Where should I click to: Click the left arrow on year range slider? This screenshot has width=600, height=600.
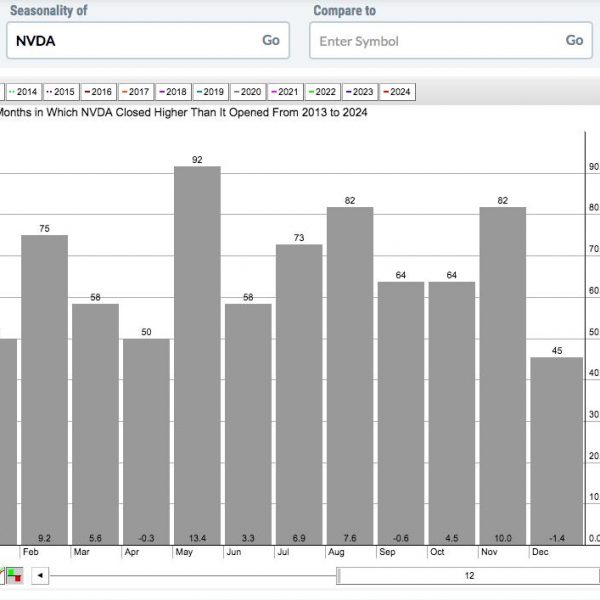coord(40,576)
